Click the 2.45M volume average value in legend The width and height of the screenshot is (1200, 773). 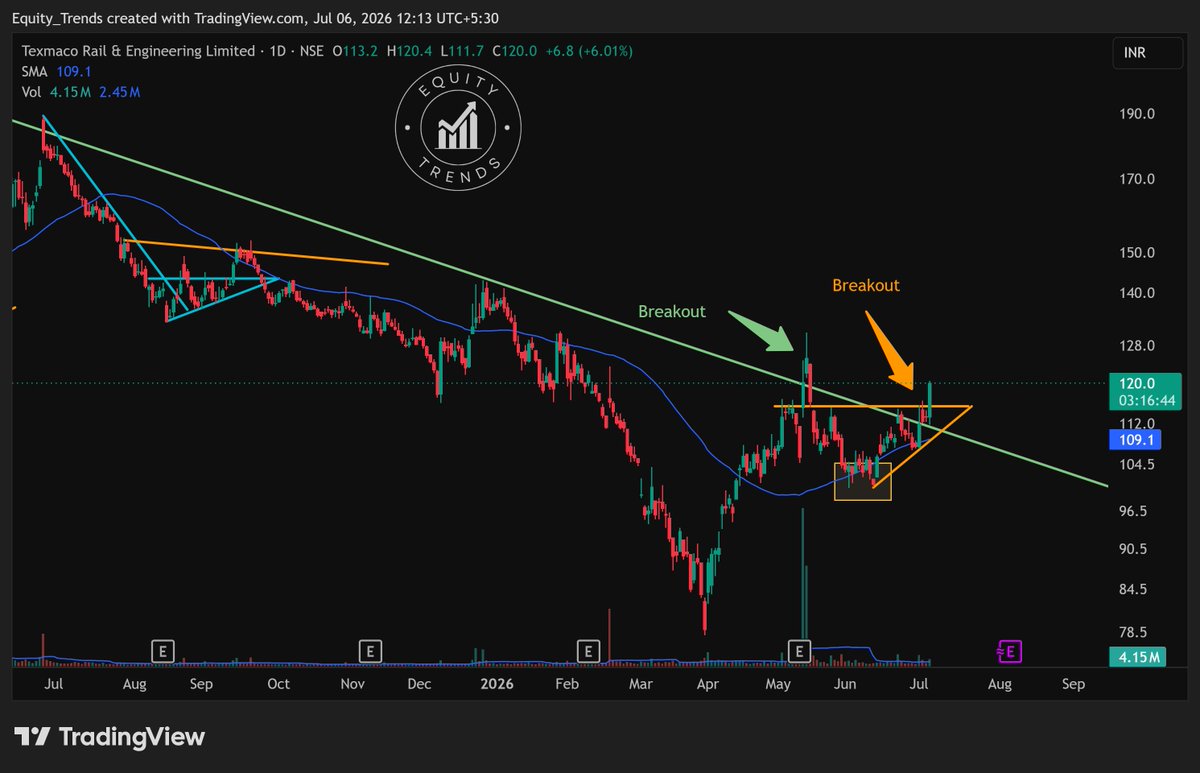pyautogui.click(x=120, y=92)
